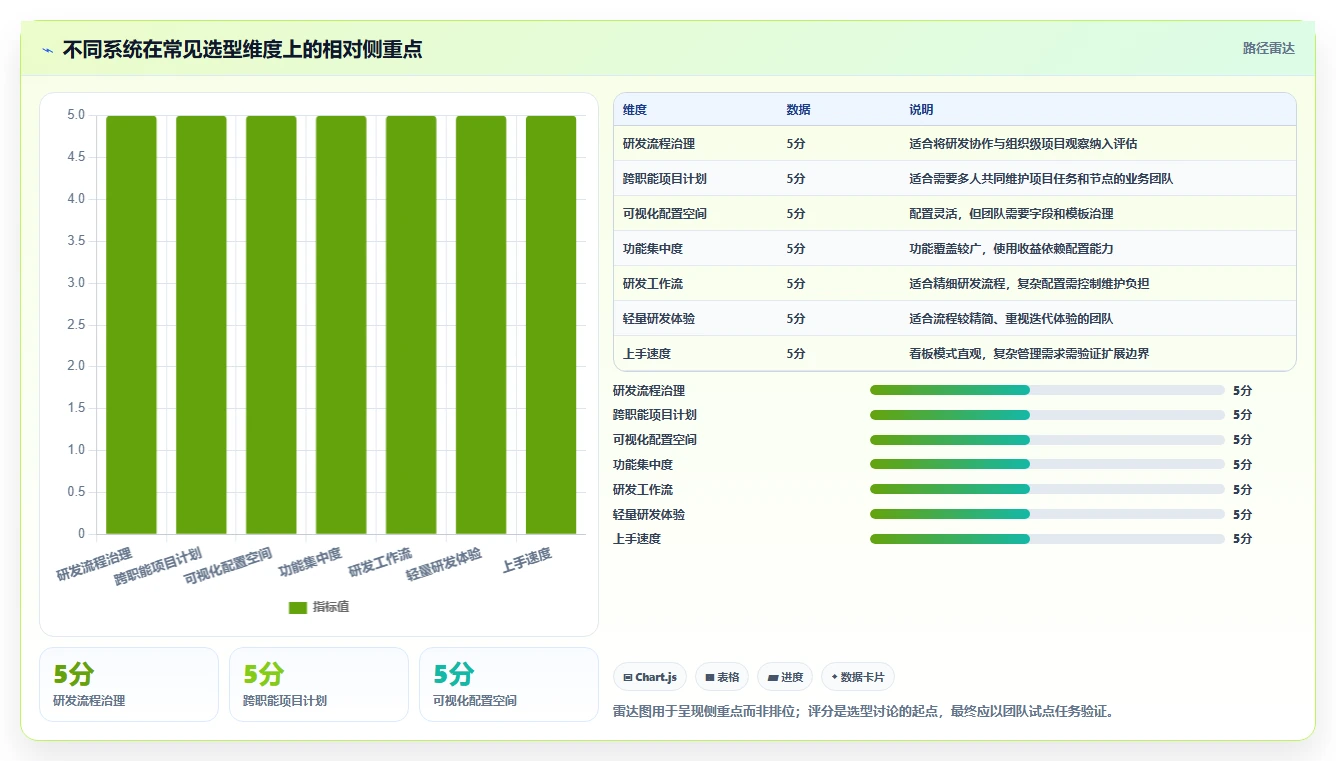
Task: Click the 路径雷达 label in the header
Action: pyautogui.click(x=1268, y=48)
